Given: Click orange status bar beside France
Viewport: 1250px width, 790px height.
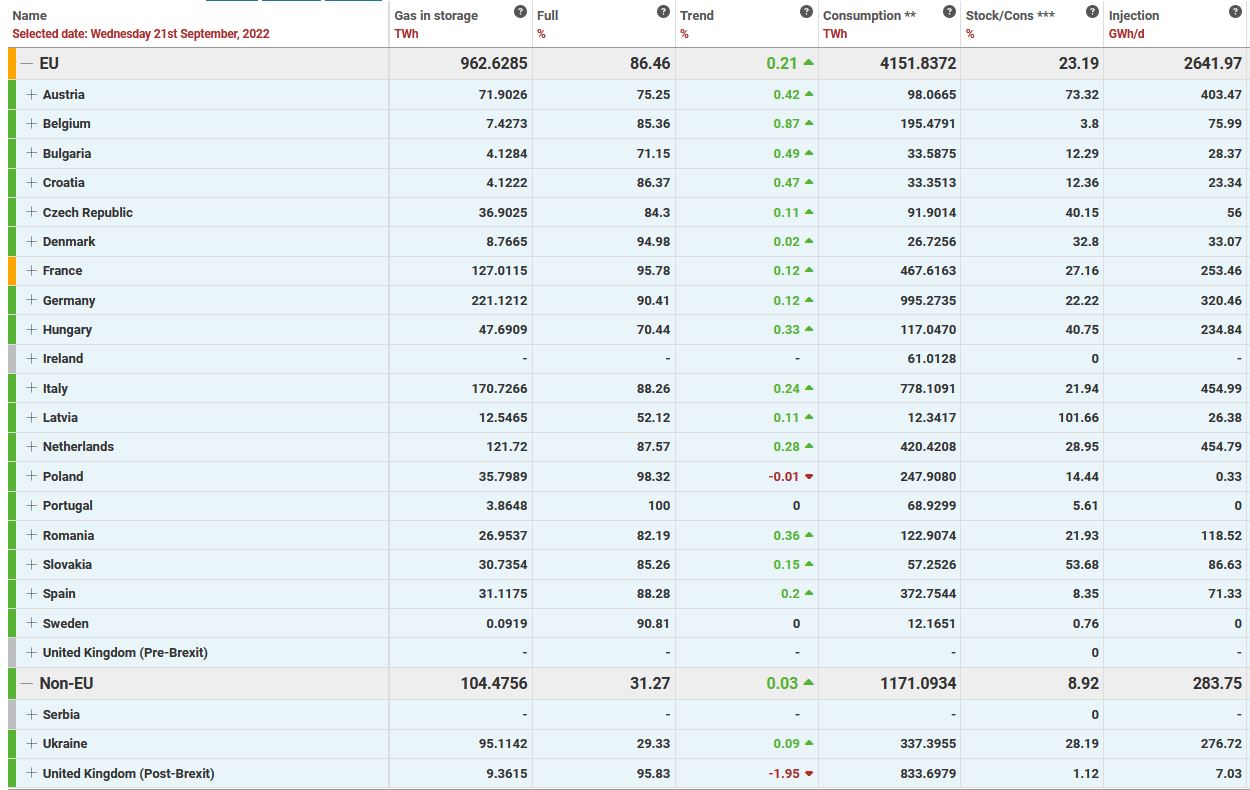Looking at the screenshot, I should [12, 271].
